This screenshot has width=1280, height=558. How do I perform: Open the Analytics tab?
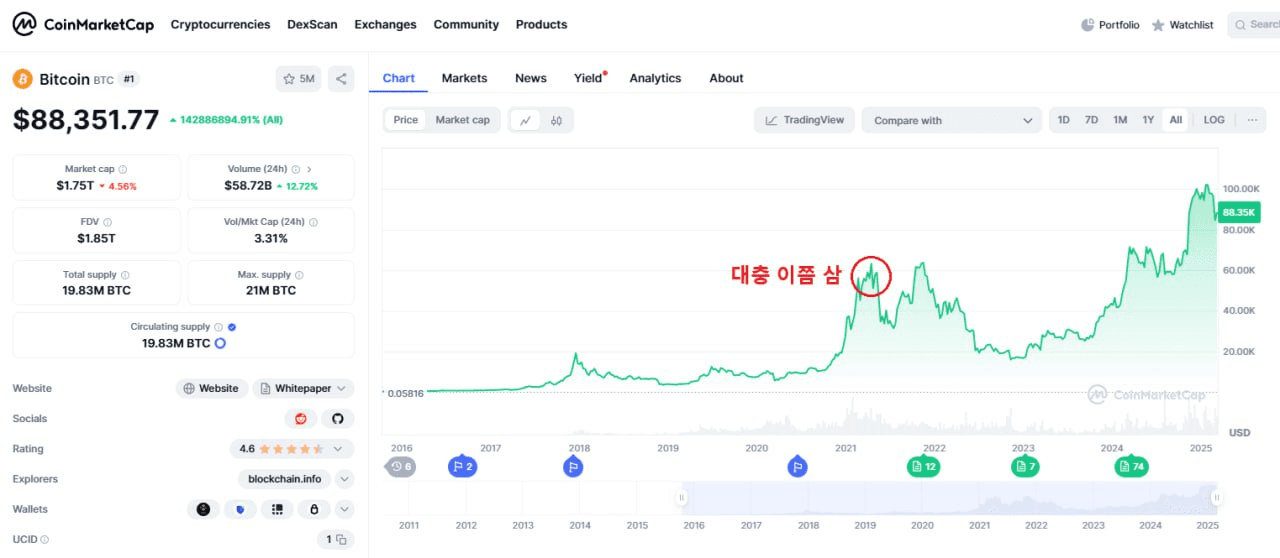[655, 78]
